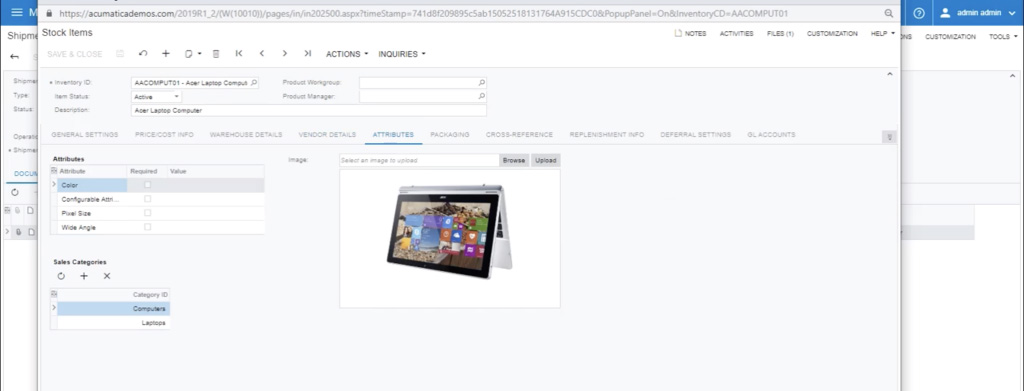Refresh the Sales Categories list

pos(61,276)
